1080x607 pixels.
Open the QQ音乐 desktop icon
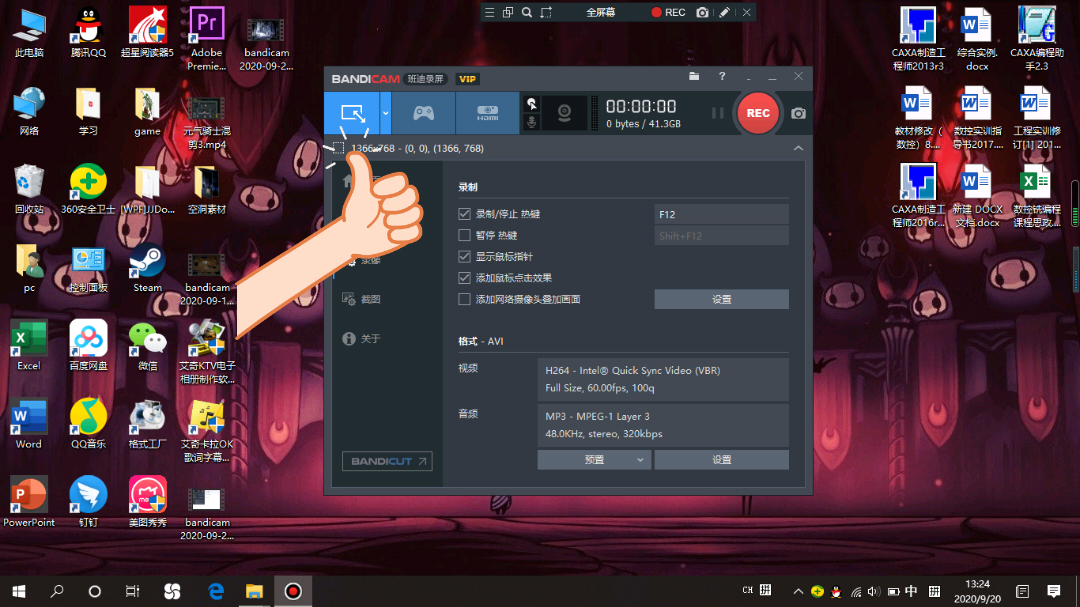(x=88, y=424)
